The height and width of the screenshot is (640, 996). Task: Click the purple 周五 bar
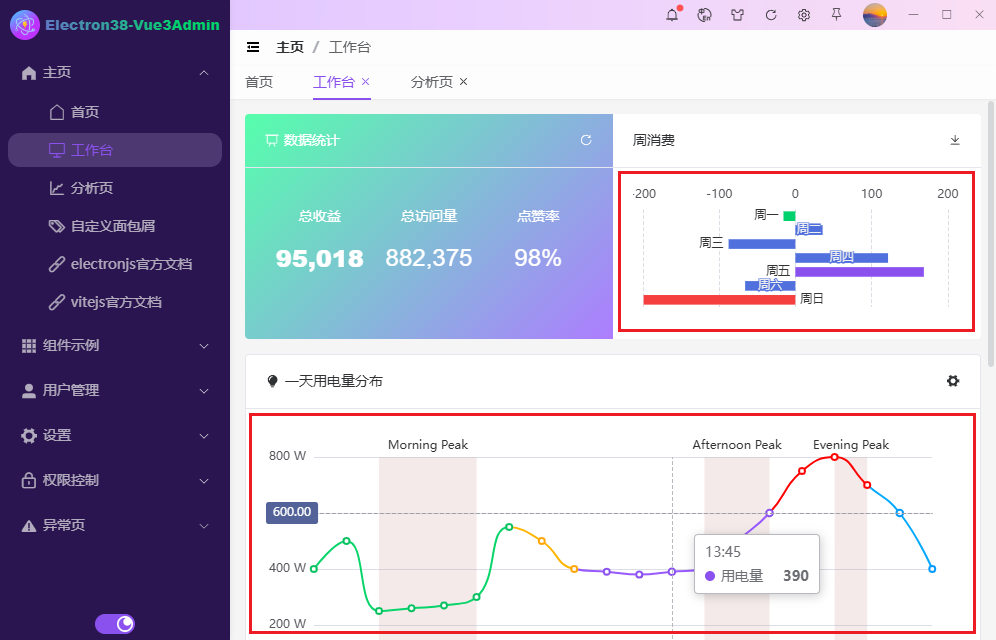tap(859, 272)
